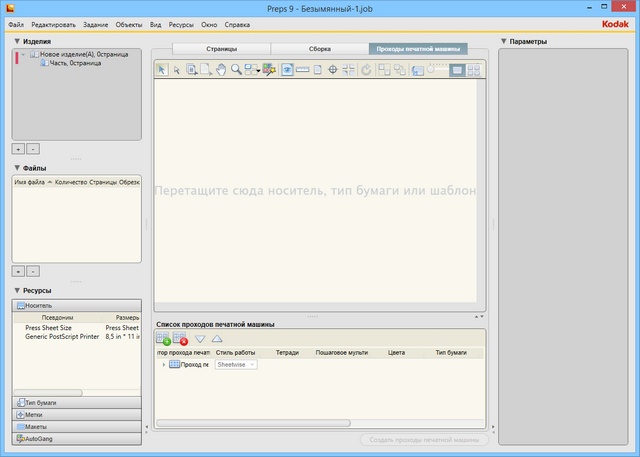Screen dimensions: 640x457
Task: Delete press run with red X icon
Action: 180,339
